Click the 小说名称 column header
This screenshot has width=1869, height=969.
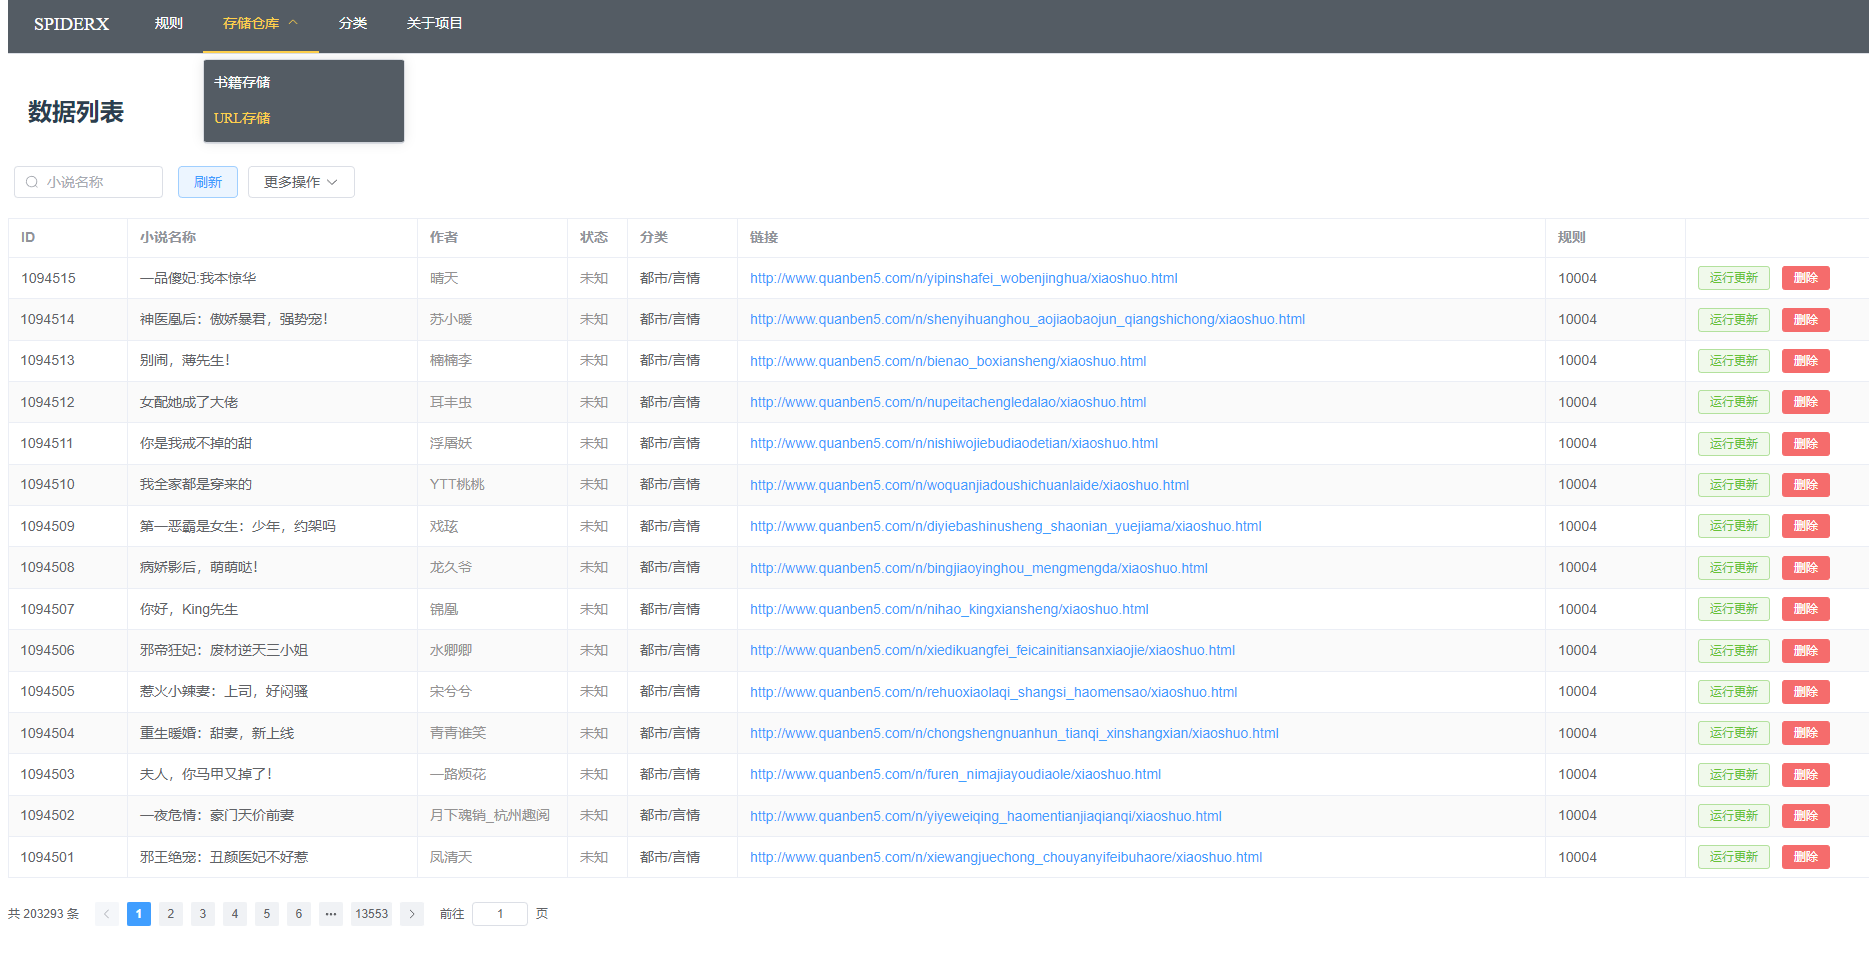tap(168, 237)
